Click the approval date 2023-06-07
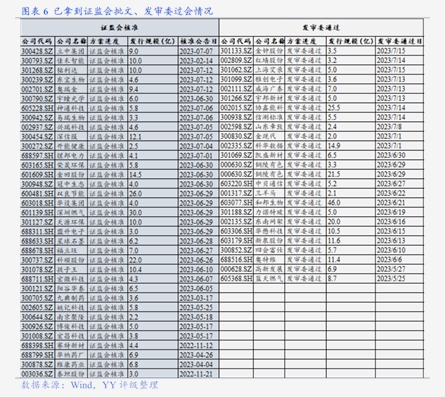The height and width of the screenshot is (397, 445). click(x=196, y=279)
